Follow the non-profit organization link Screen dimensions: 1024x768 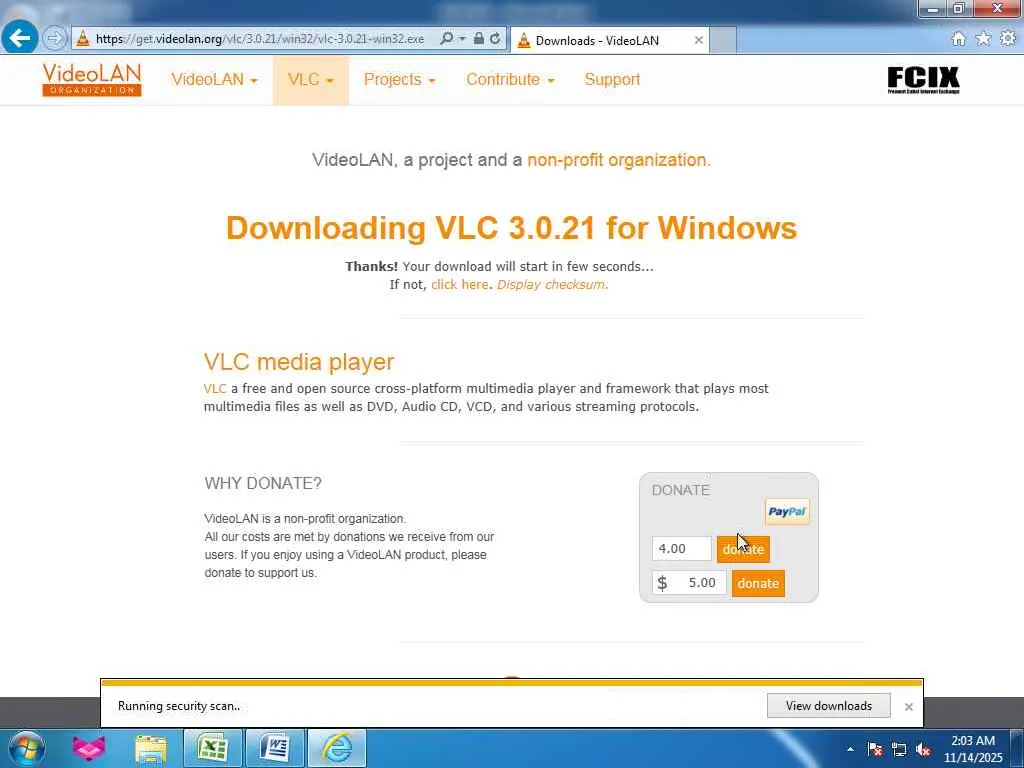(x=618, y=160)
